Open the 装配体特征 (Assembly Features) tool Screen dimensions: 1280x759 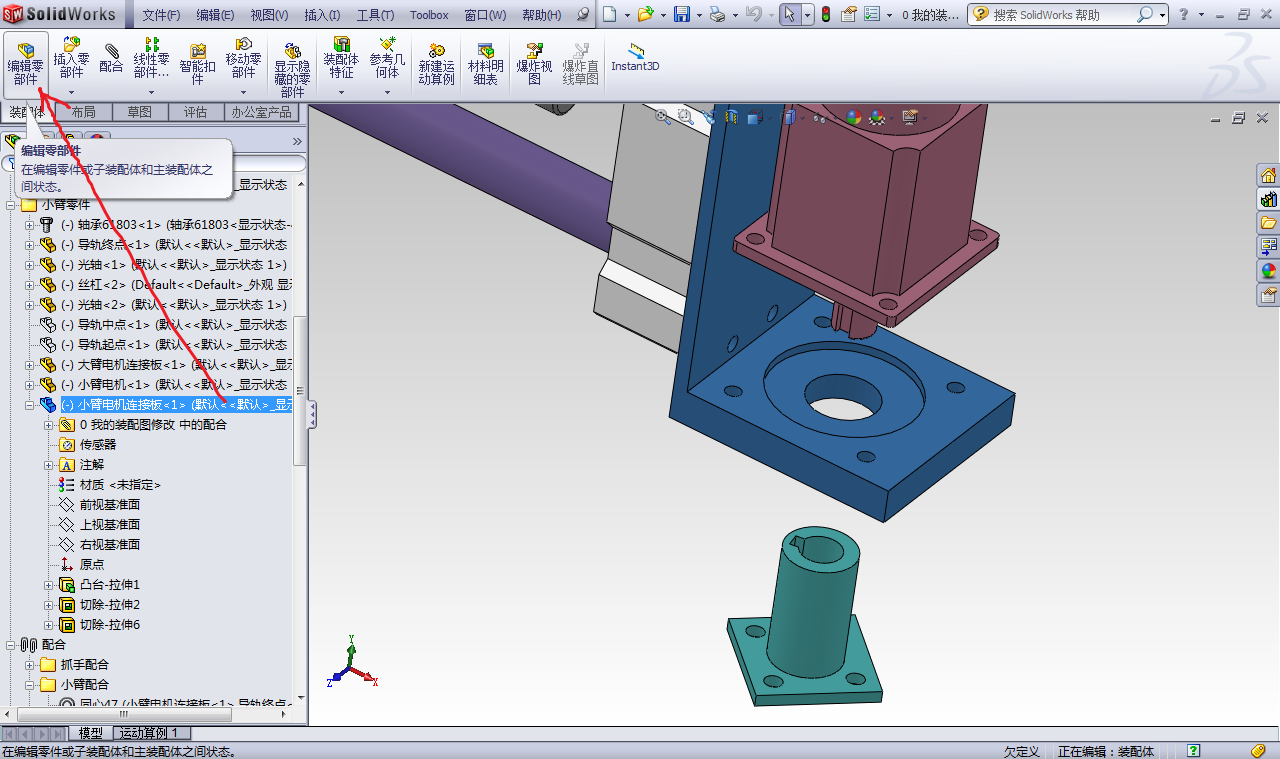[341, 58]
